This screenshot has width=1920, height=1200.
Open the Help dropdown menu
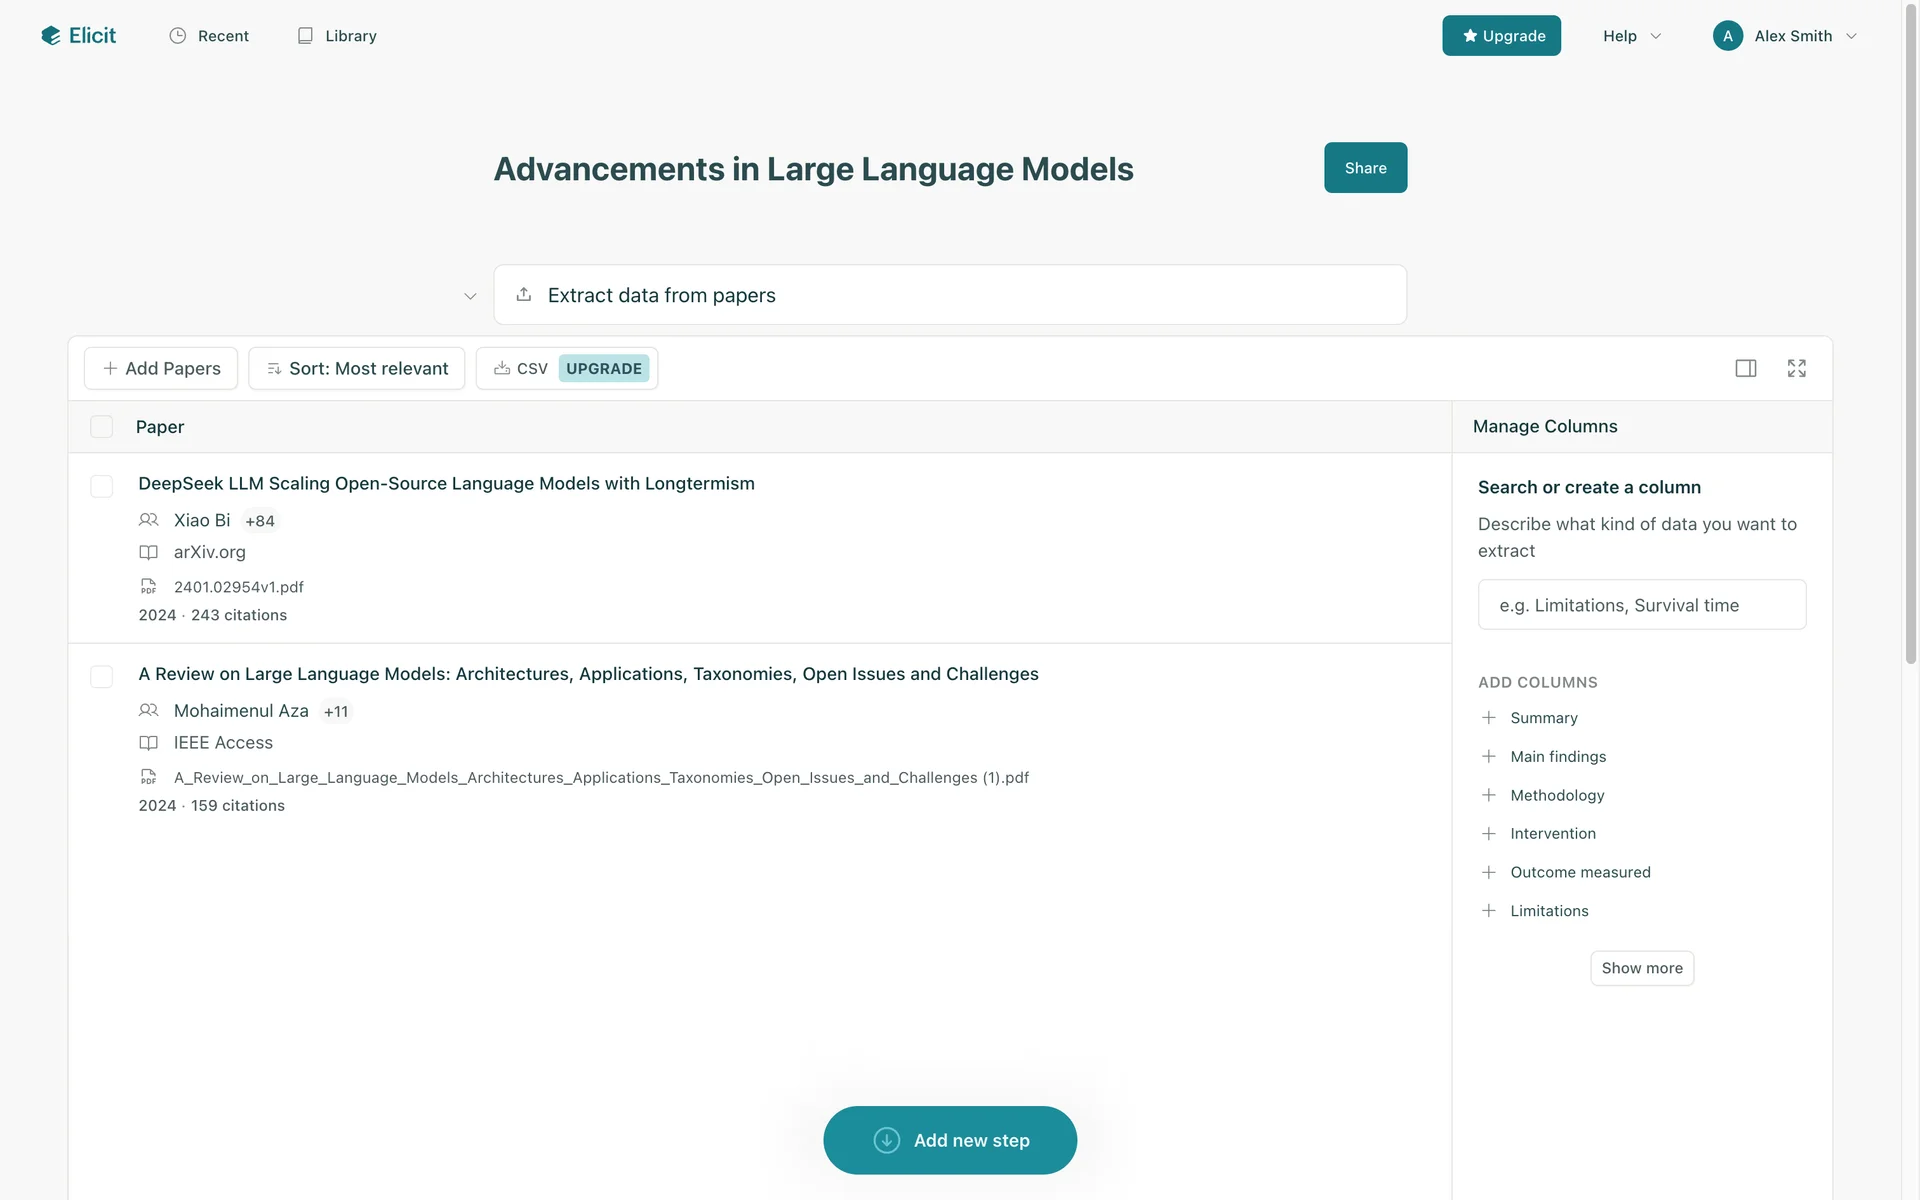coord(1631,36)
